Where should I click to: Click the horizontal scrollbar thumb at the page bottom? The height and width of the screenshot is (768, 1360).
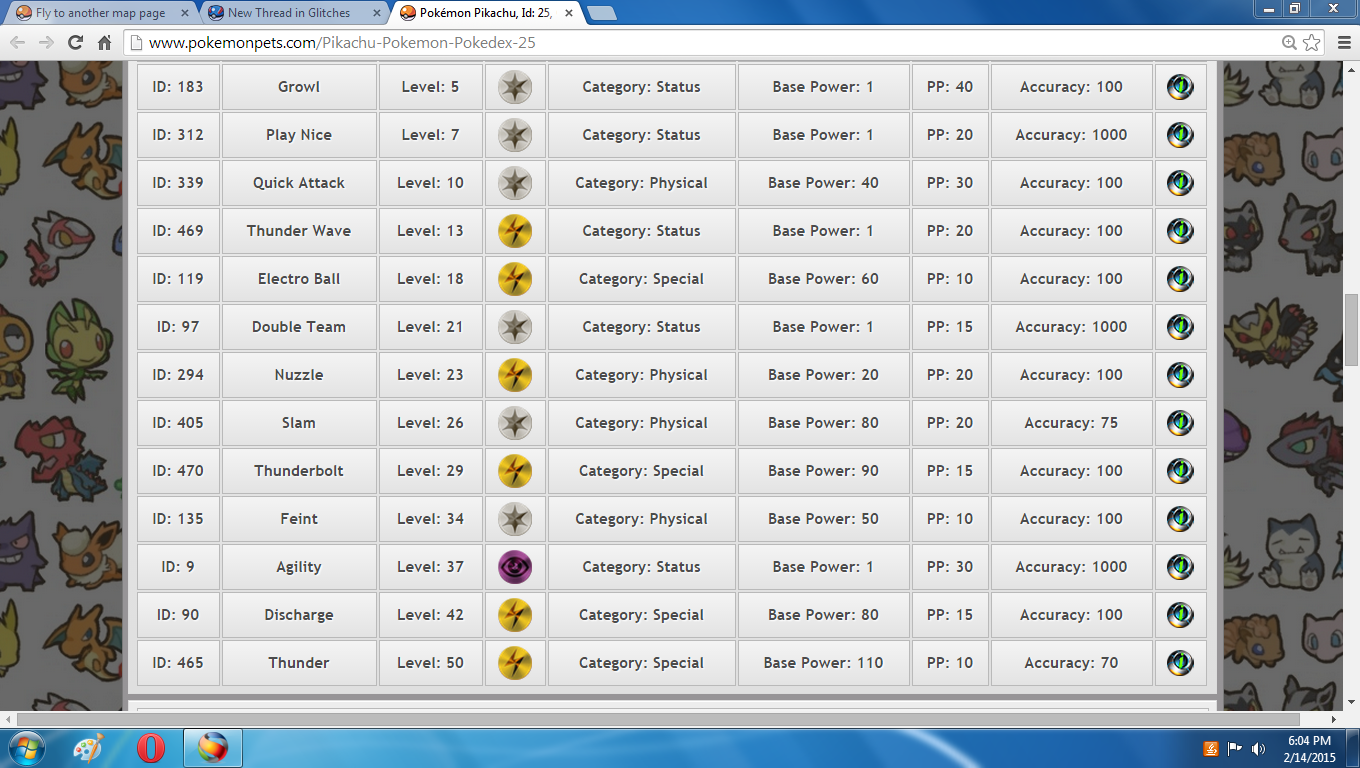(658, 719)
